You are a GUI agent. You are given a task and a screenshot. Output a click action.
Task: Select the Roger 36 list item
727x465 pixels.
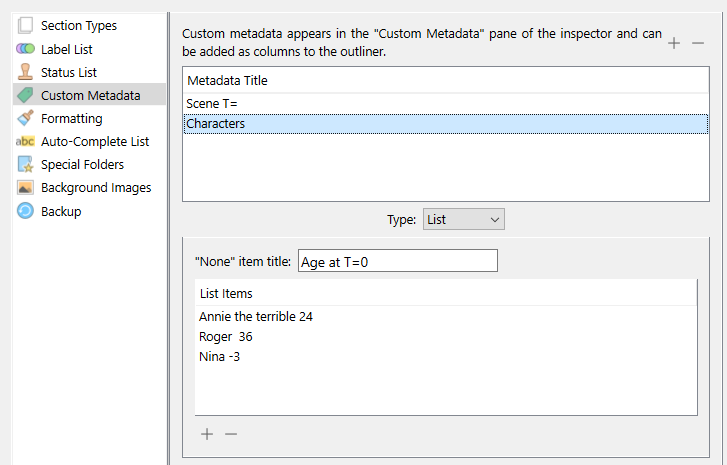[x=225, y=337]
